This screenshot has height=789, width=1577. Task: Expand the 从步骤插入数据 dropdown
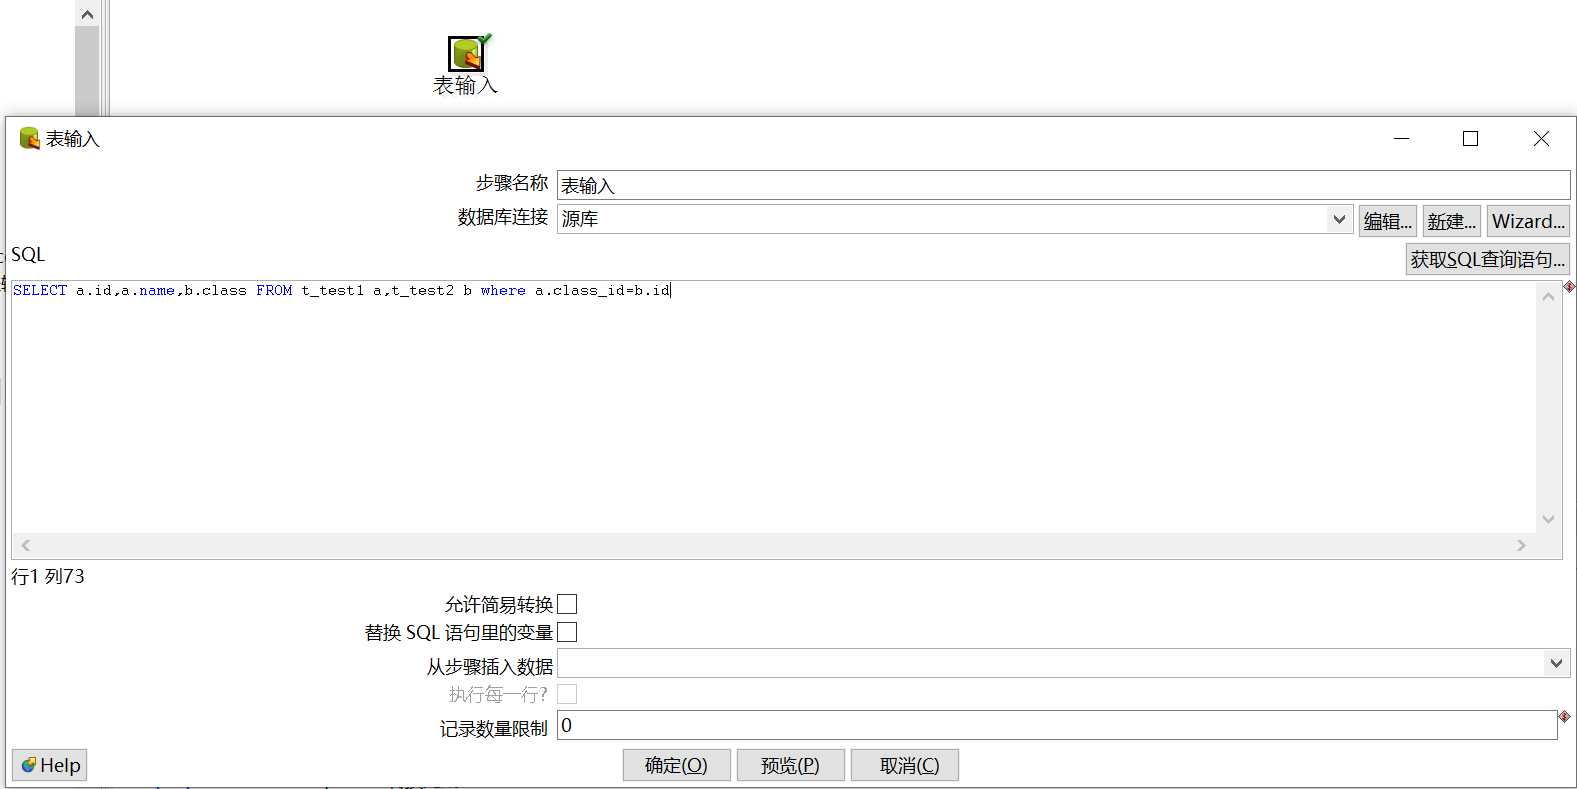[x=1556, y=663]
